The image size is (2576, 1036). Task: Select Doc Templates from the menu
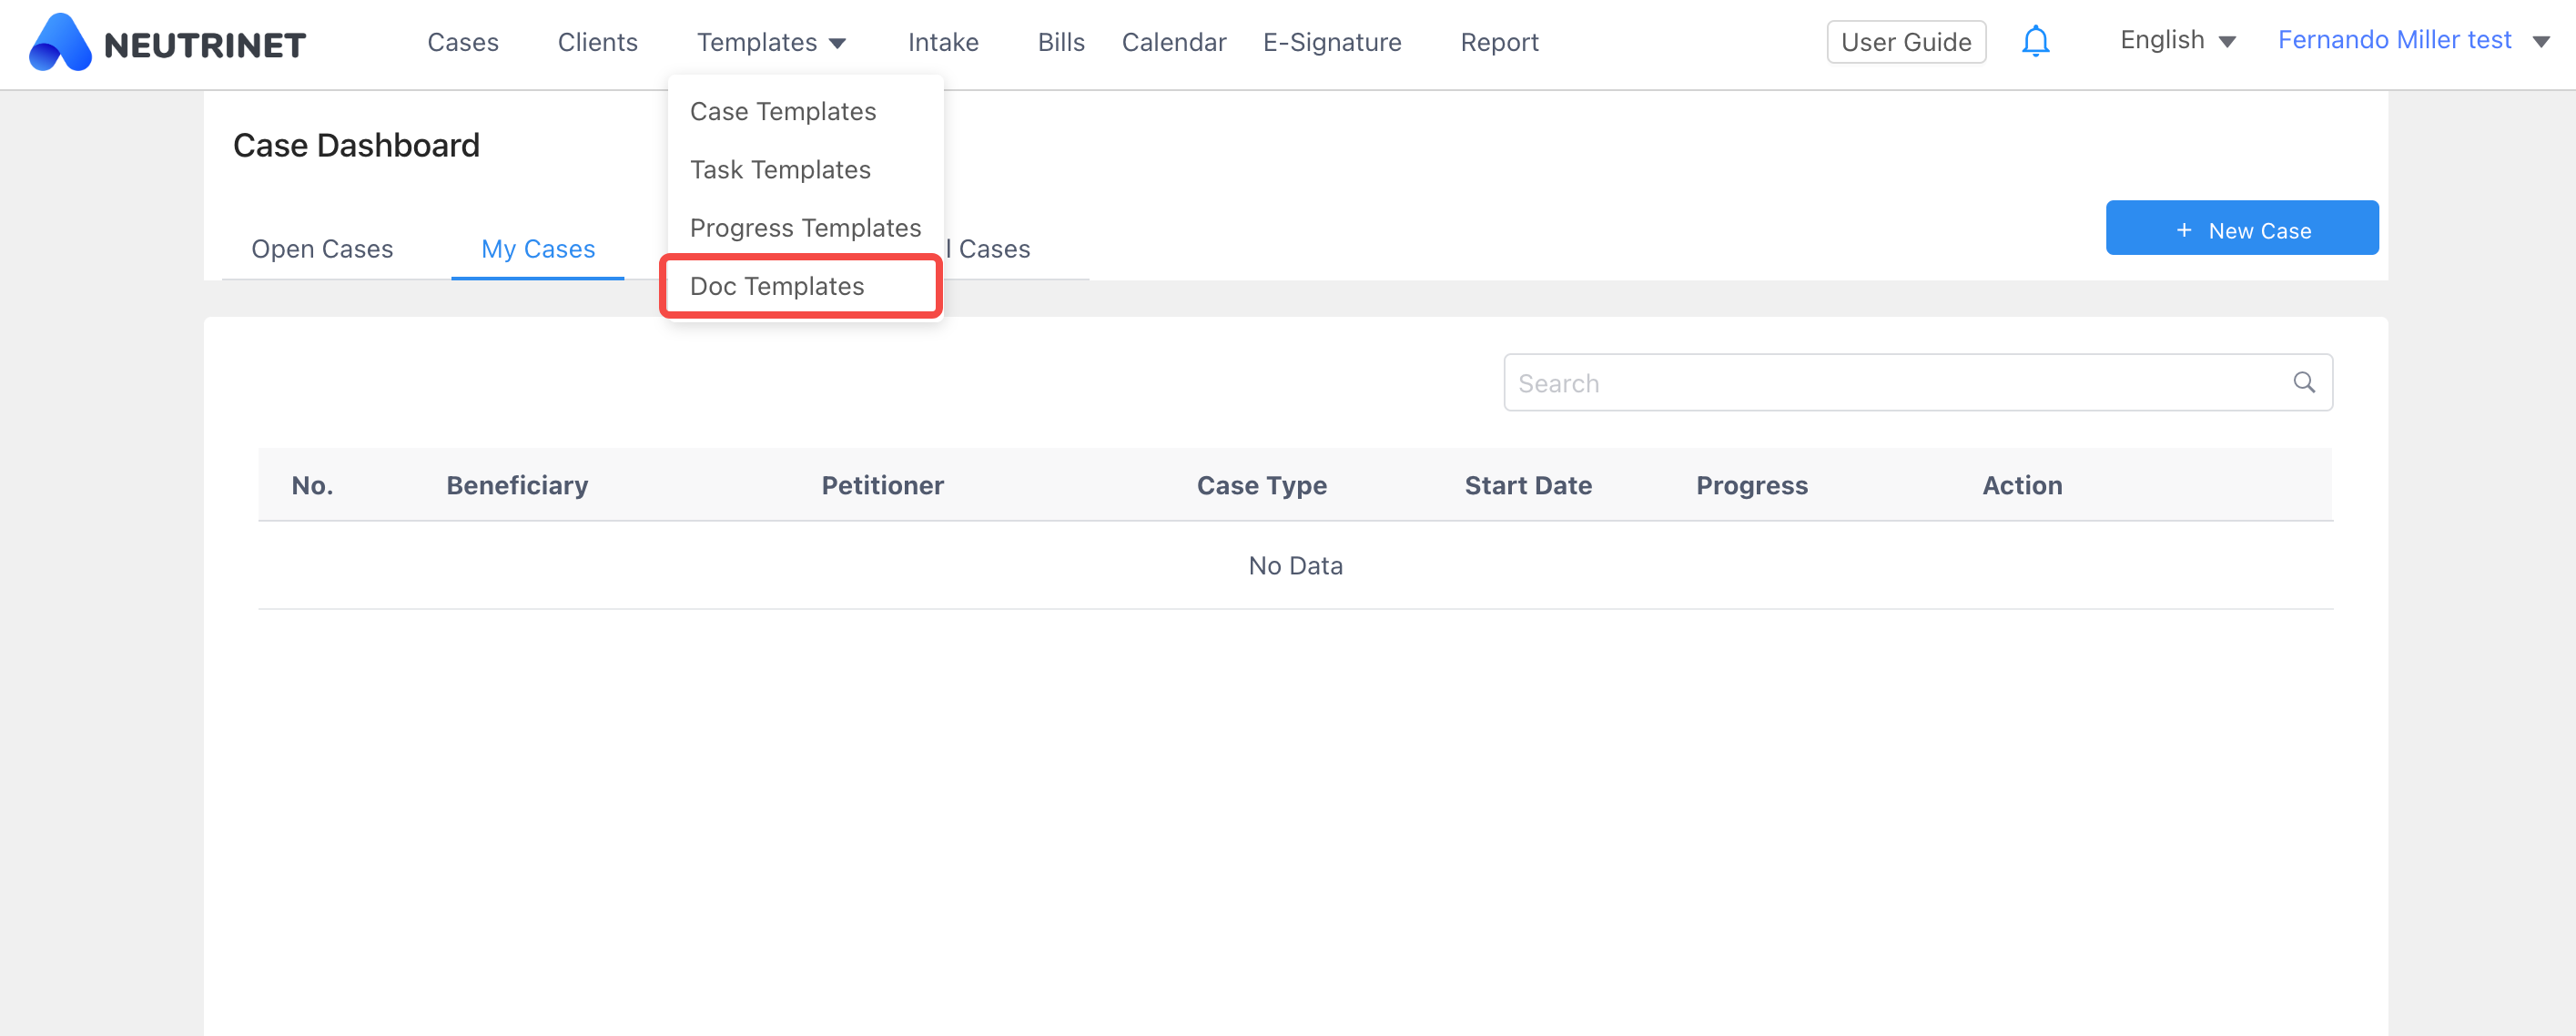[777, 286]
